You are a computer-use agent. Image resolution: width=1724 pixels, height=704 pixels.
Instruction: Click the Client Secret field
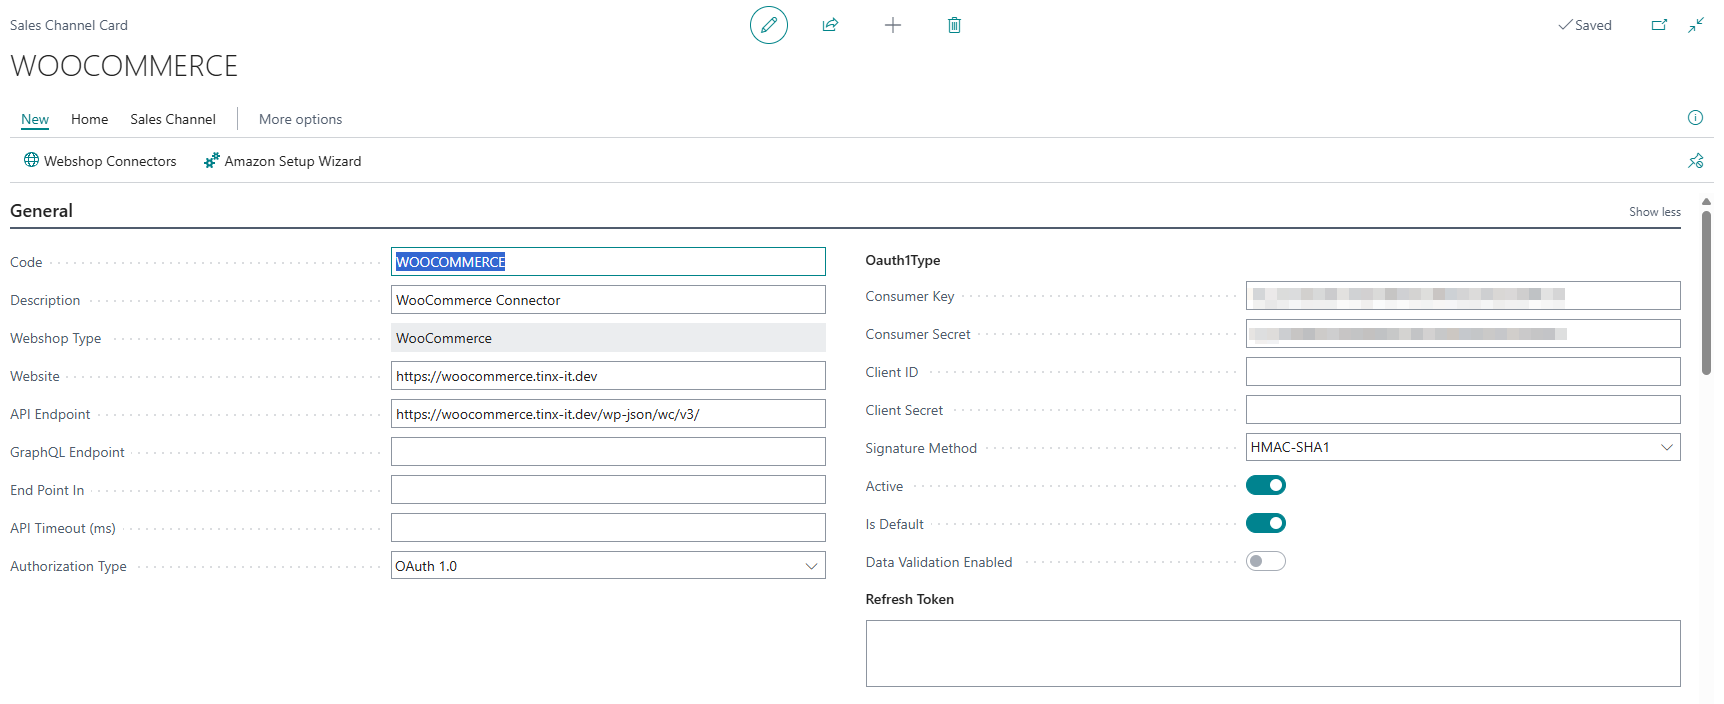[x=1463, y=409]
